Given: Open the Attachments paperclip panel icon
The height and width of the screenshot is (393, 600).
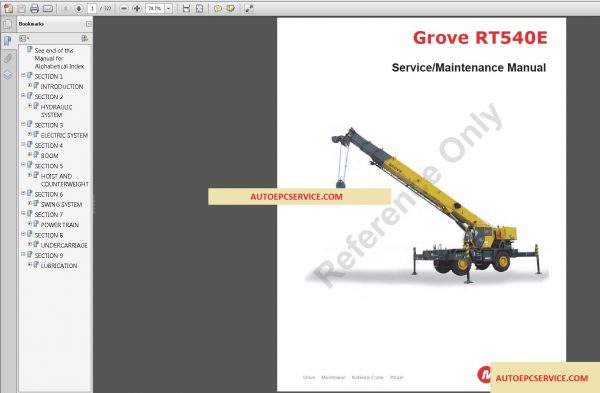Looking at the screenshot, I should click(x=8, y=58).
